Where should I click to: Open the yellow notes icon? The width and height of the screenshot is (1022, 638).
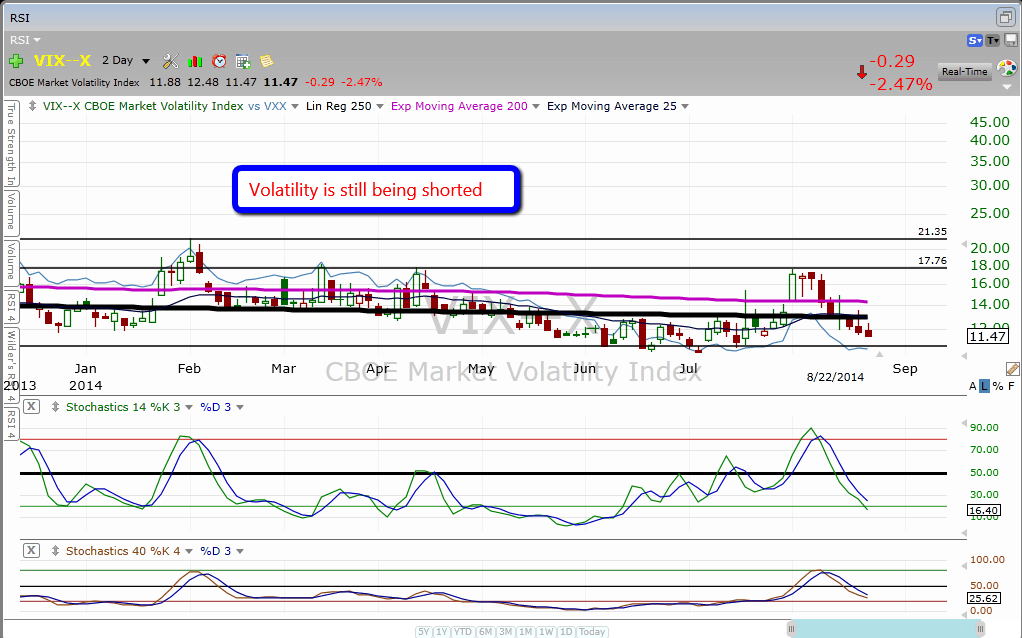click(x=266, y=61)
